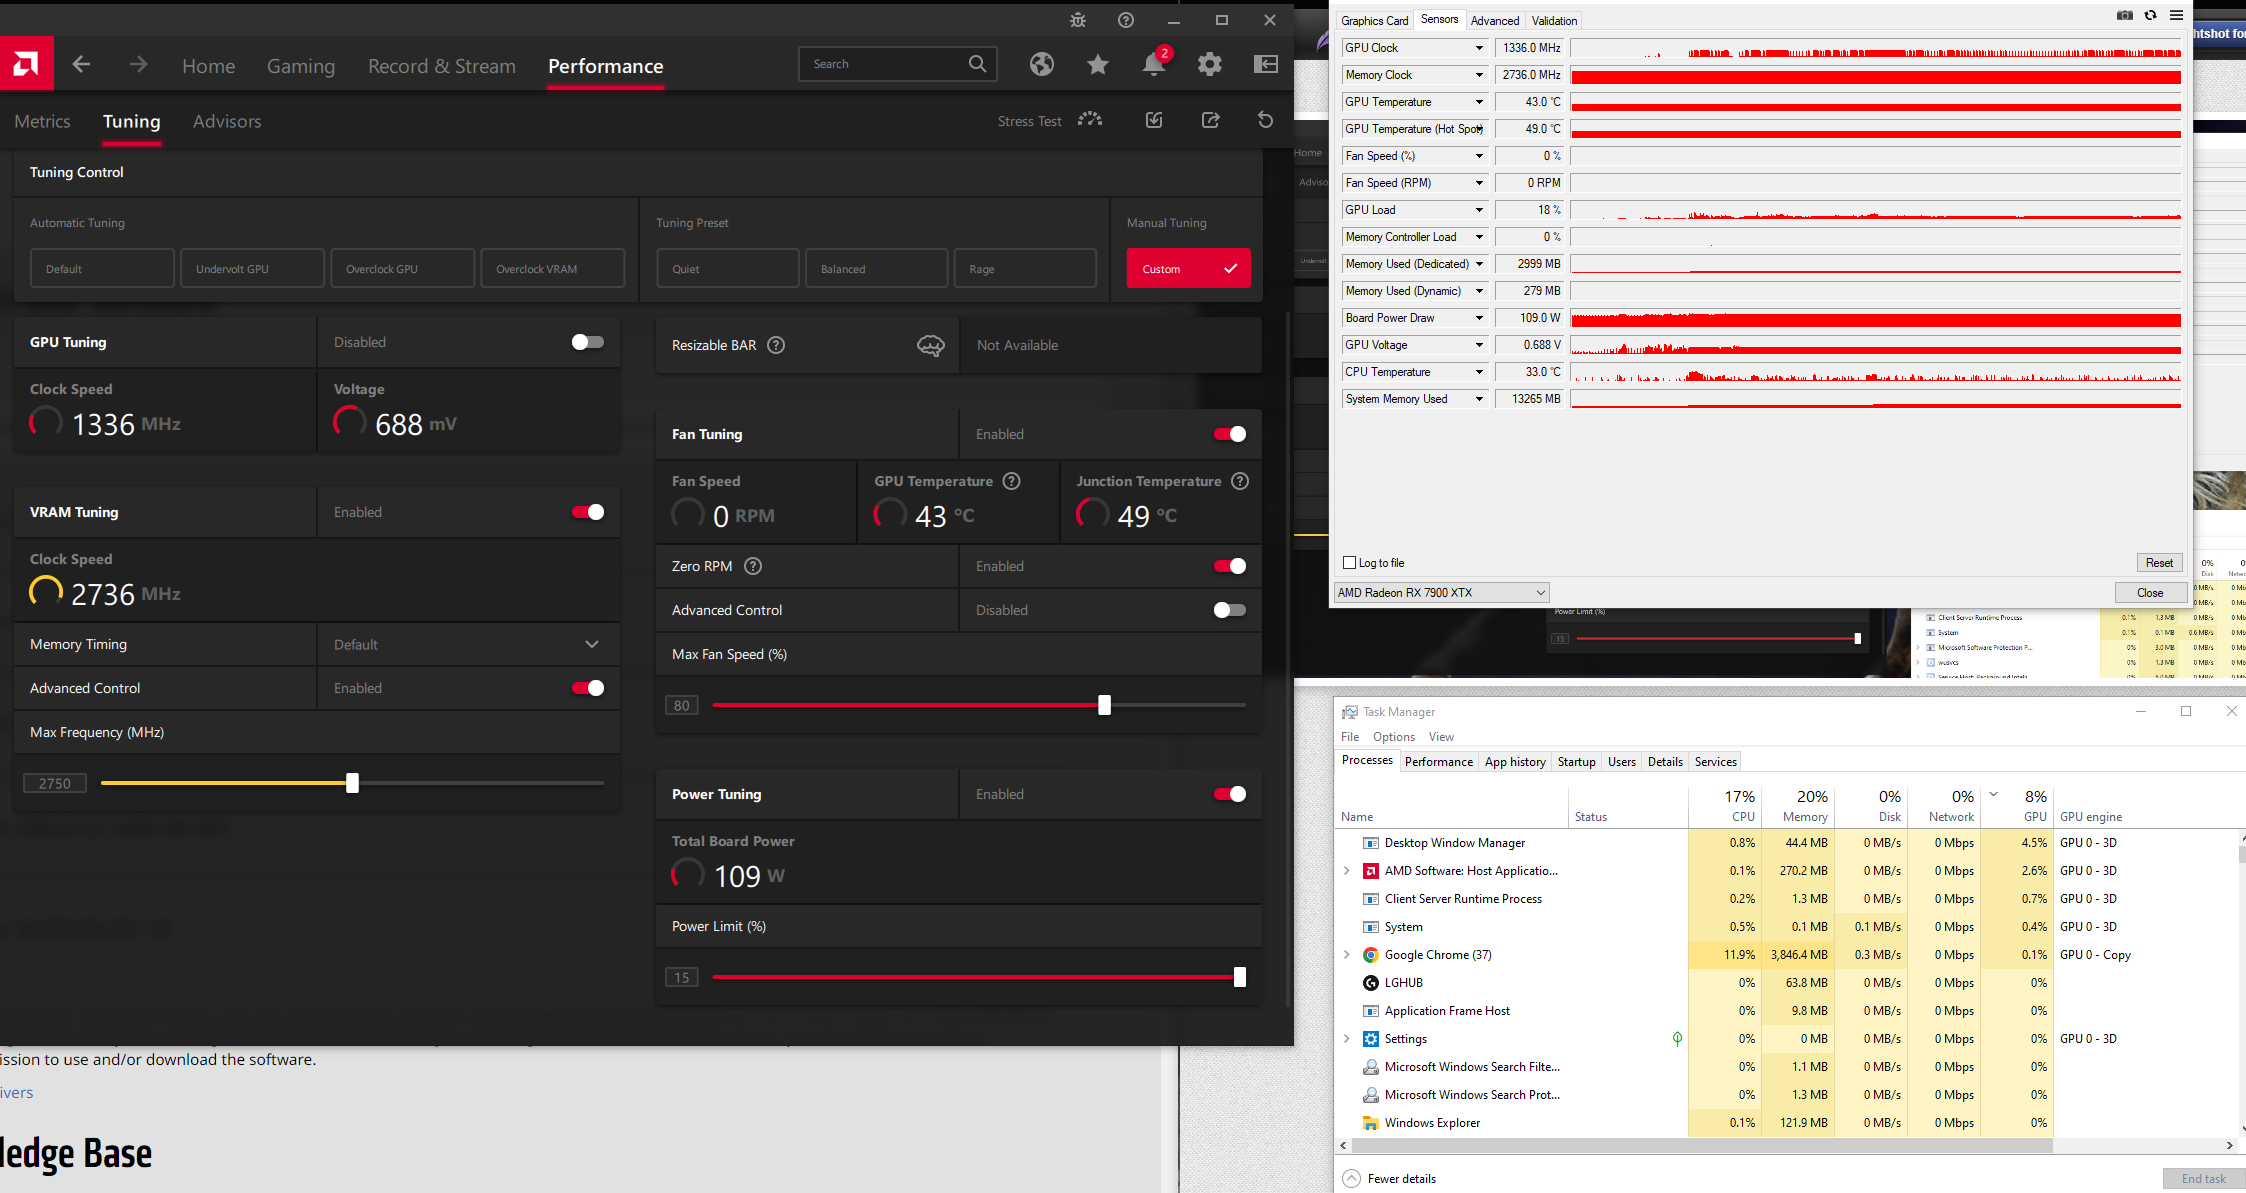Click the Max Frequency 2750 value box
Screen dimensions: 2246x1193
point(55,783)
